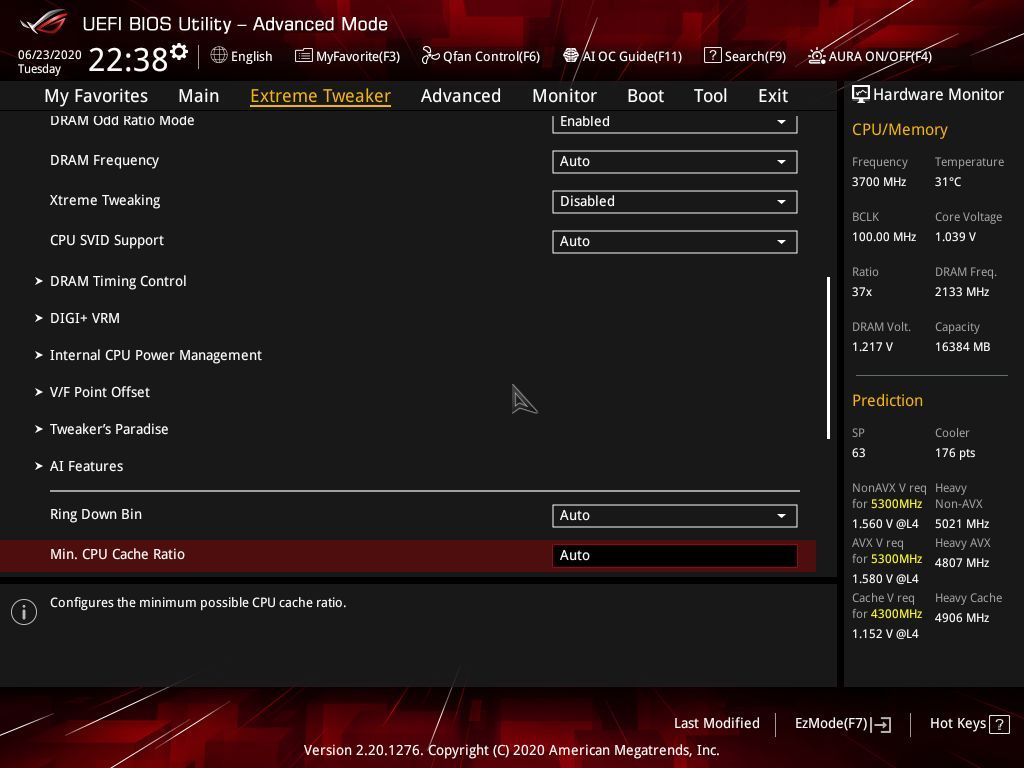Open the clock settings gear icon
The width and height of the screenshot is (1024, 768).
pos(179,52)
